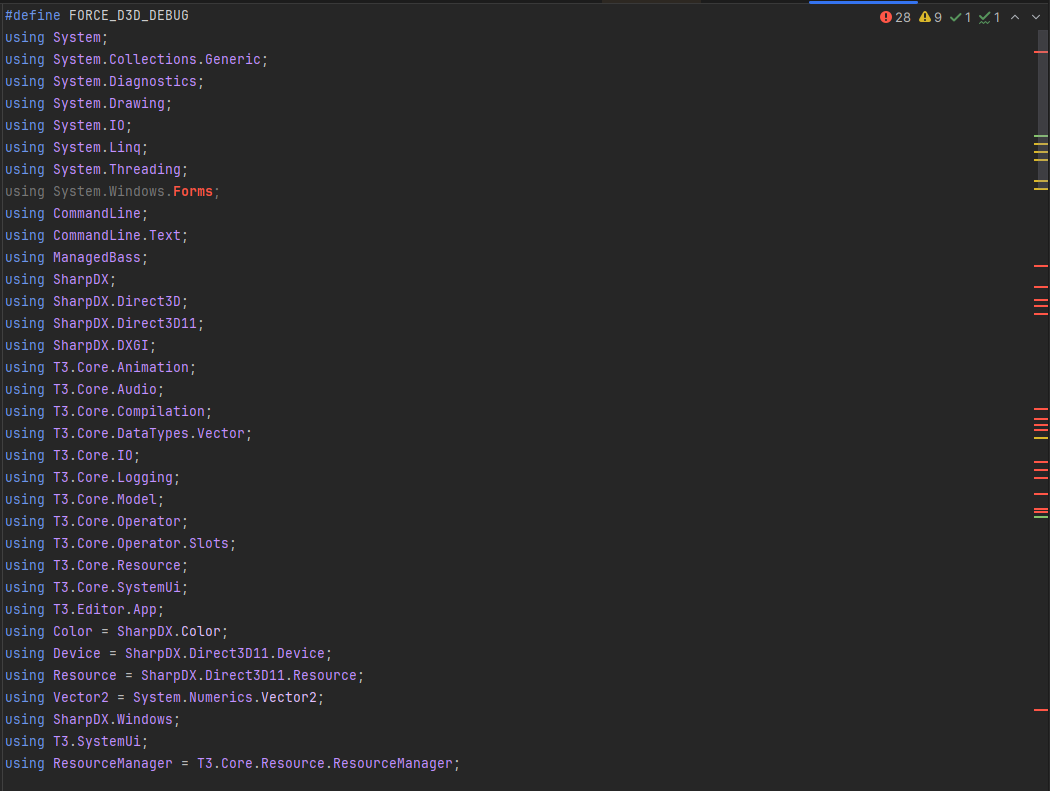
Task: Click 'System.Diagnostics' namespace
Action: 125,82
